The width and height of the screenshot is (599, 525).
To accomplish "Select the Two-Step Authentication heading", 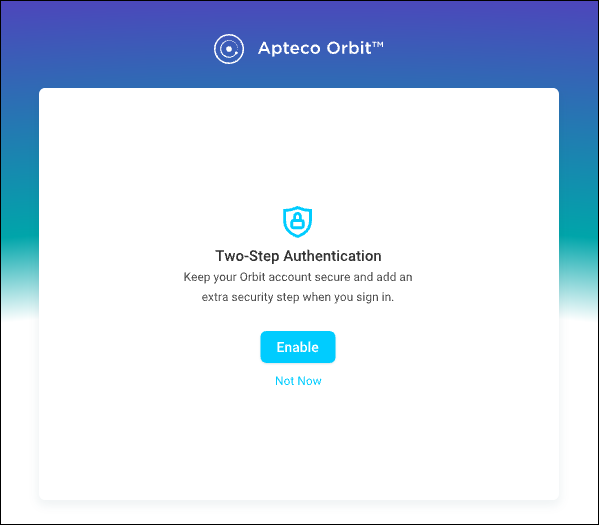I will (298, 256).
